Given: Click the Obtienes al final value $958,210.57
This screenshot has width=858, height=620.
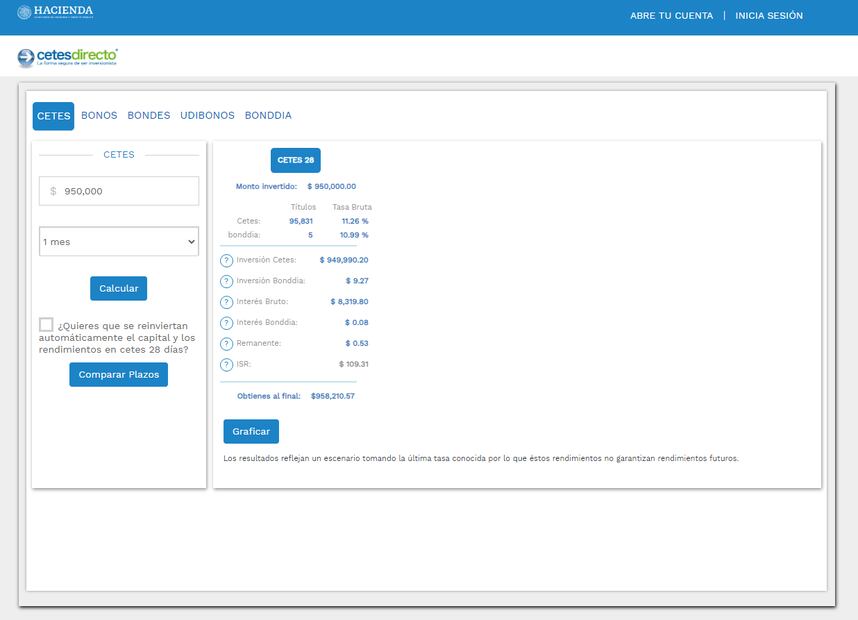Looking at the screenshot, I should pyautogui.click(x=333, y=396).
